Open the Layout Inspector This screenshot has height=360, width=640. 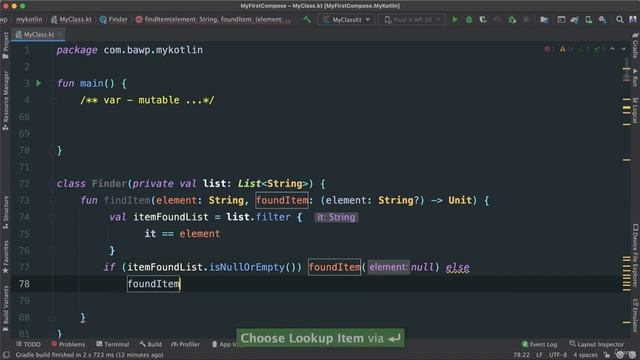point(596,344)
